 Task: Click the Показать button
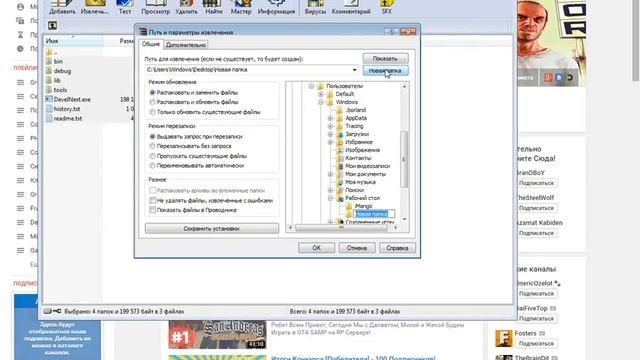pos(385,58)
